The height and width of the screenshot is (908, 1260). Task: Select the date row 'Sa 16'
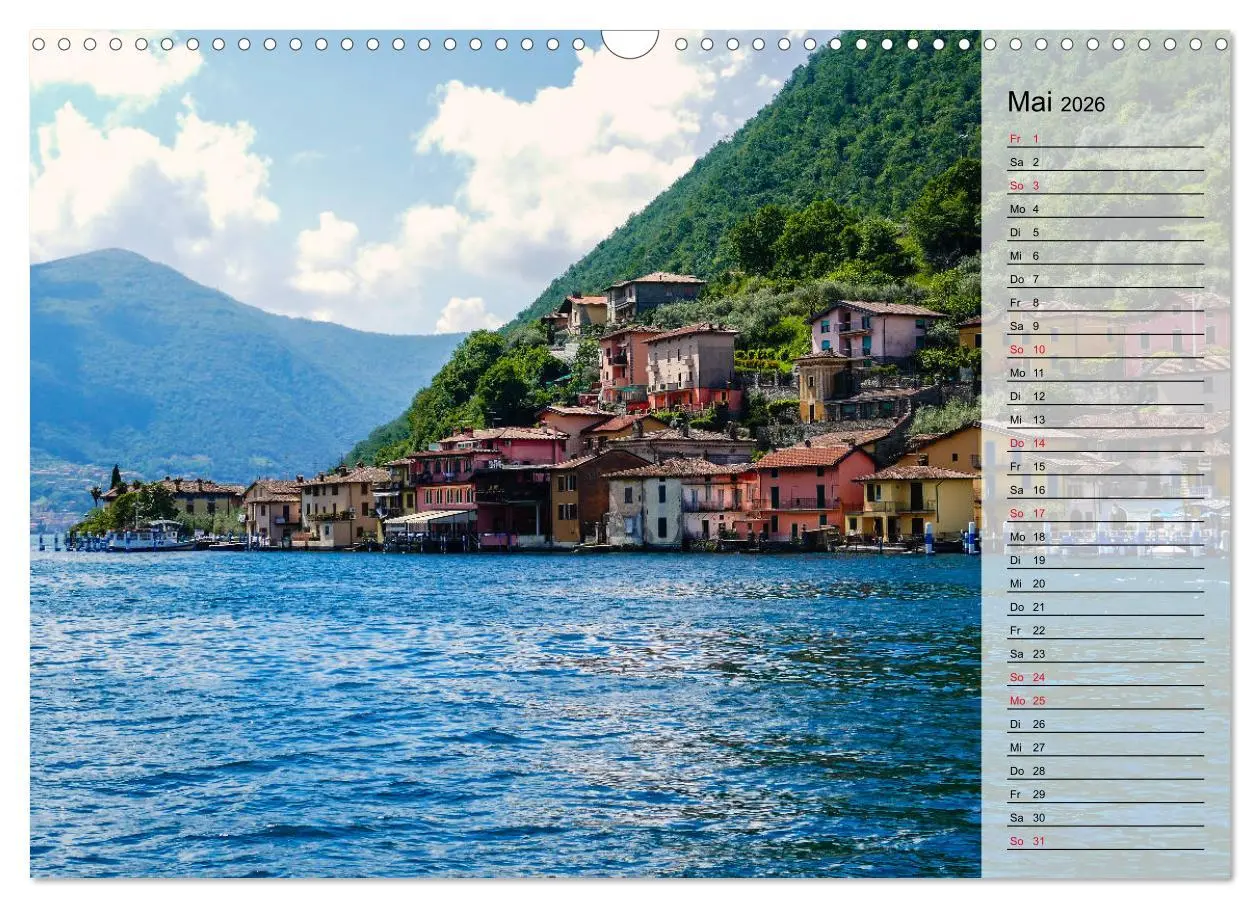pos(1105,490)
